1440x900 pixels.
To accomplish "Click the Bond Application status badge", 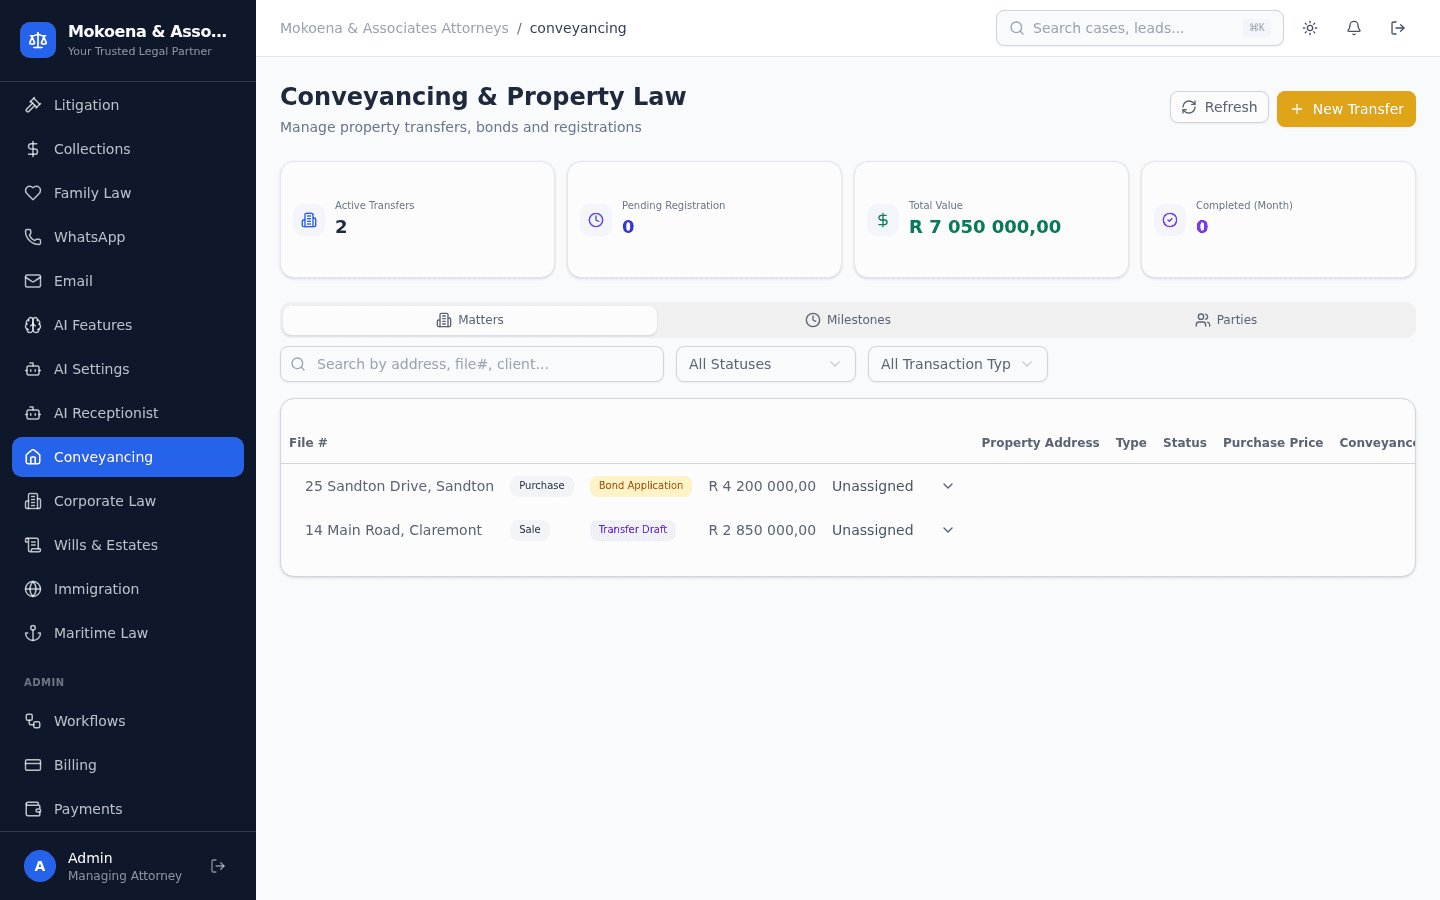I will point(641,486).
